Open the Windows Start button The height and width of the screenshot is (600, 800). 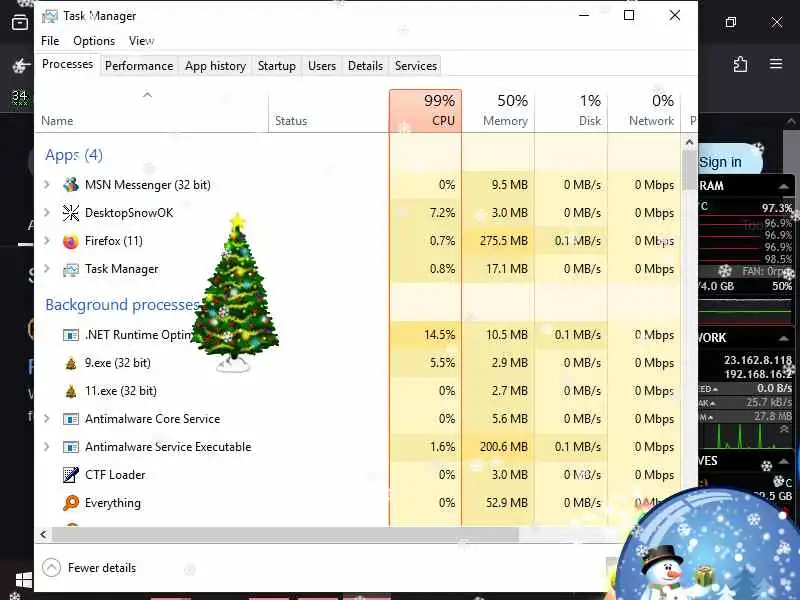pos(23,580)
